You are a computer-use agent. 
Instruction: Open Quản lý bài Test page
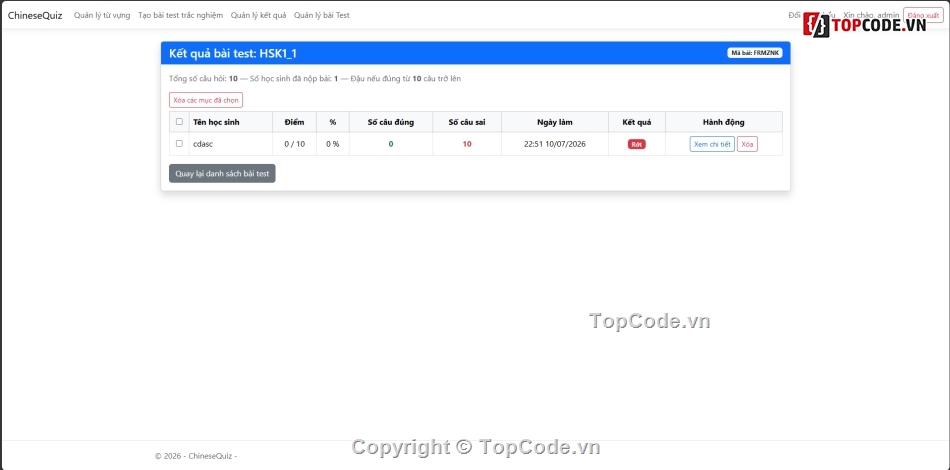coord(322,15)
